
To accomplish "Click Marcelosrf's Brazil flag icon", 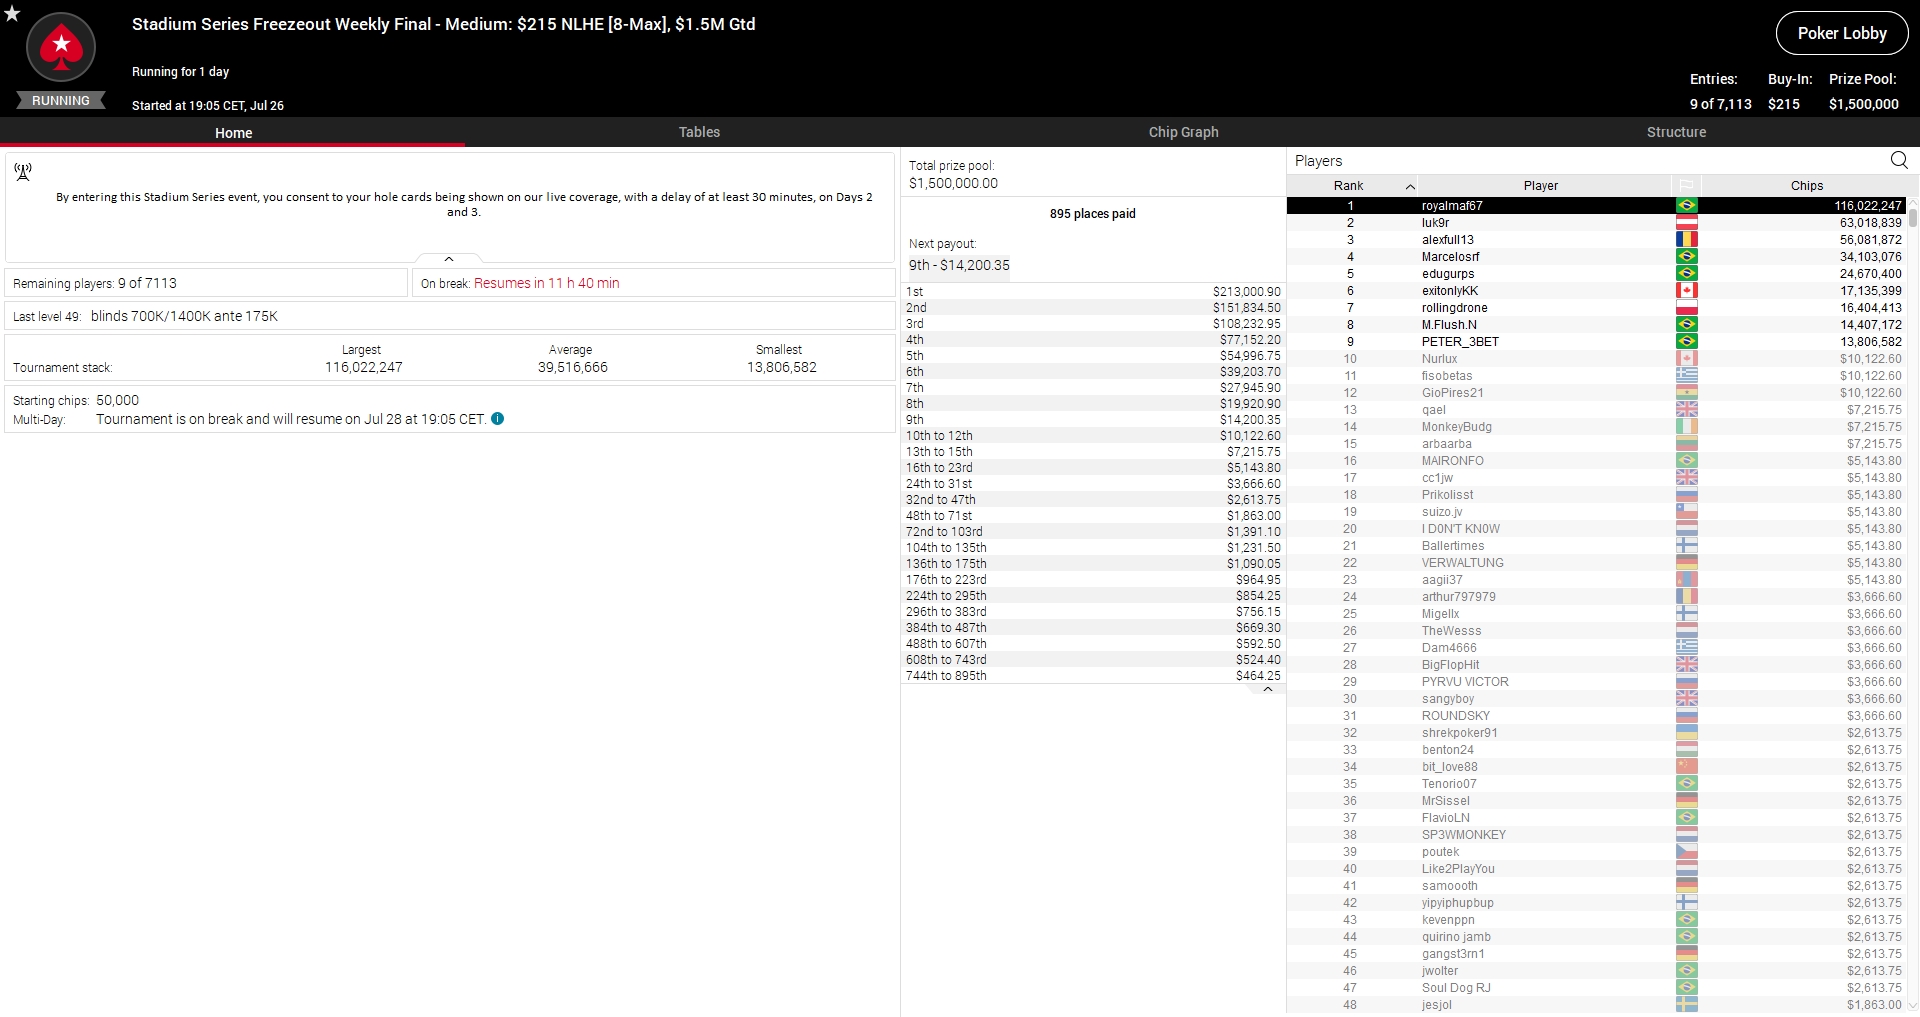I will [1687, 257].
